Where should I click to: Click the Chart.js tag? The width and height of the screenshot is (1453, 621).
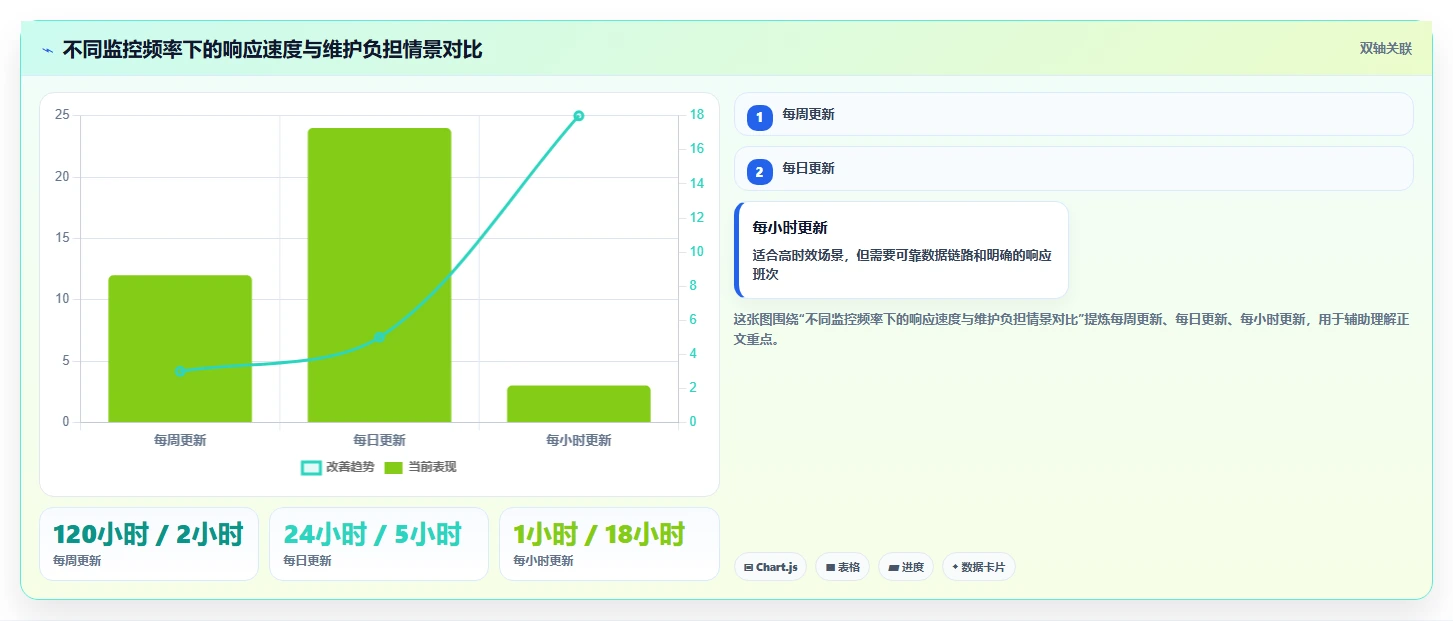[x=770, y=567]
